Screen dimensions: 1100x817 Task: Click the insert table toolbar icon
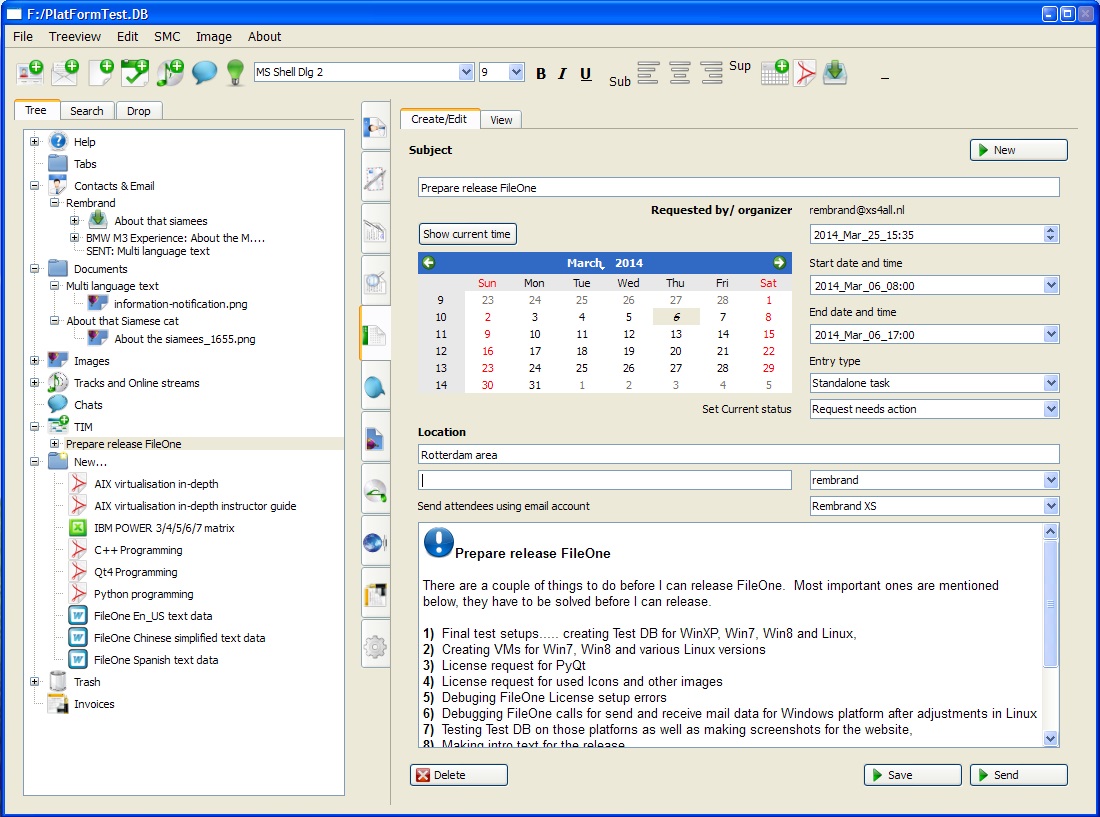click(774, 73)
